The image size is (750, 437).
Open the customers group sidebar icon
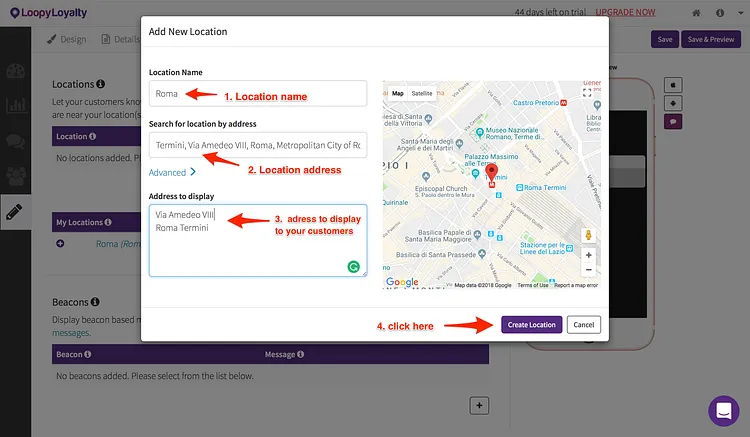pos(16,176)
